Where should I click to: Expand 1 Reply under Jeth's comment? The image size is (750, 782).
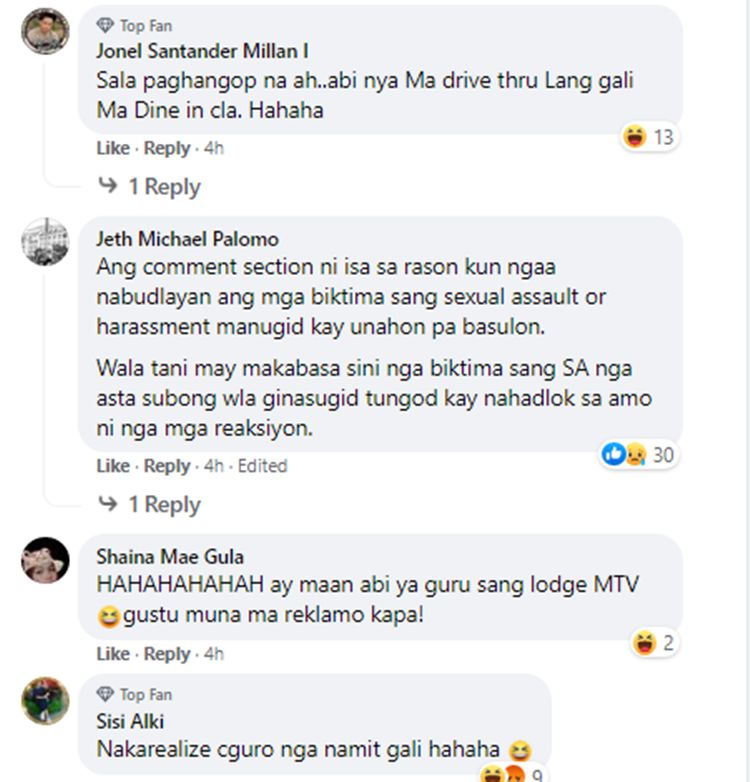pos(164,505)
